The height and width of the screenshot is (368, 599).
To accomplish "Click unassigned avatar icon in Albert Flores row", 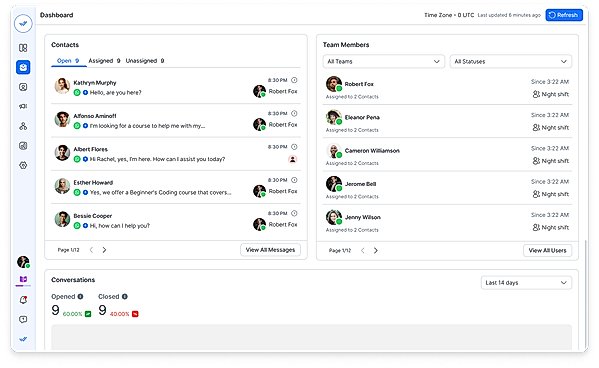I will [293, 159].
